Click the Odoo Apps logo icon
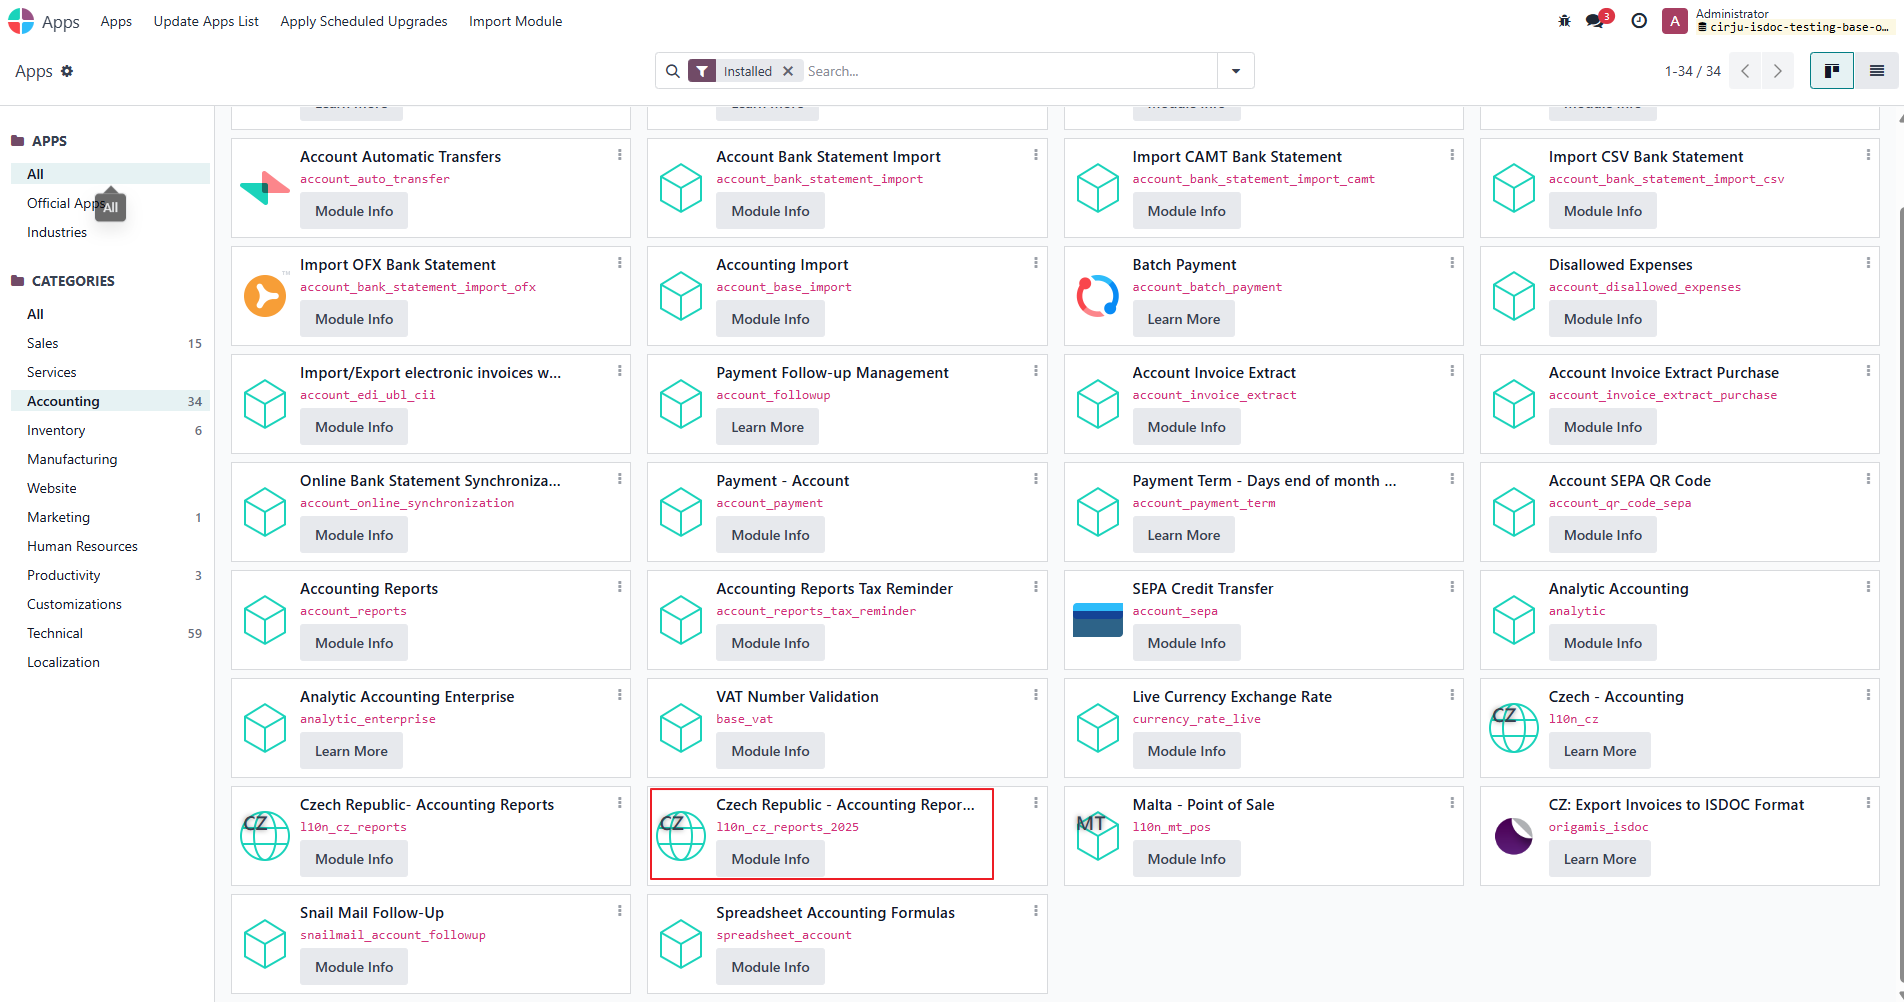The image size is (1904, 1002). (21, 21)
